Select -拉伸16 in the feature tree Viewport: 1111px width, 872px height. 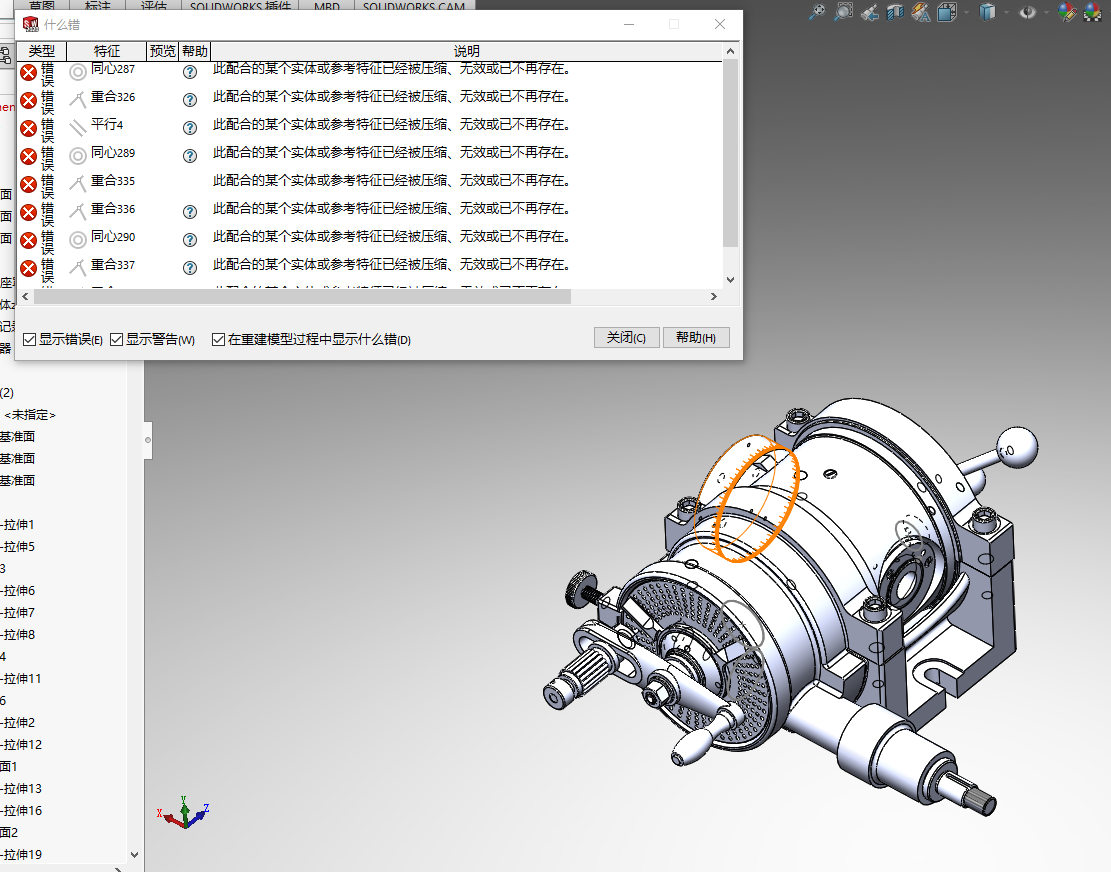tap(21, 810)
